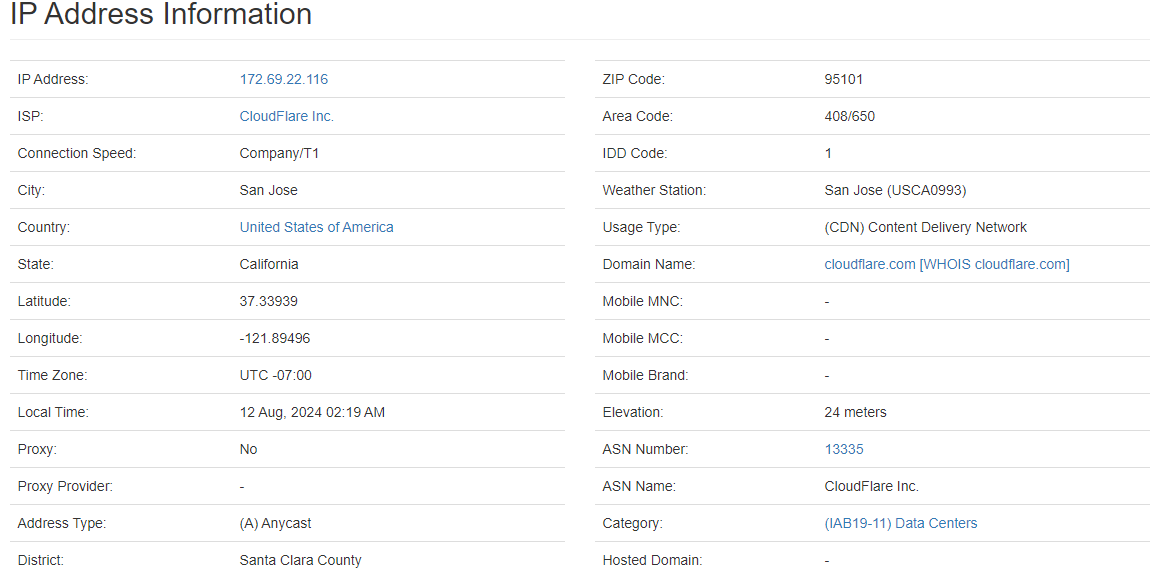Select the Address Type: label
This screenshot has width=1163, height=580.
click(62, 524)
